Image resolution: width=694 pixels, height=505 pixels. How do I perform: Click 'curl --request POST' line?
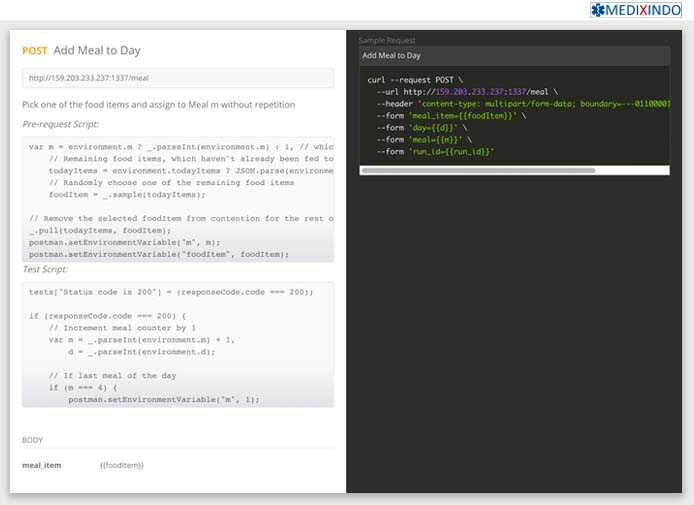point(415,80)
